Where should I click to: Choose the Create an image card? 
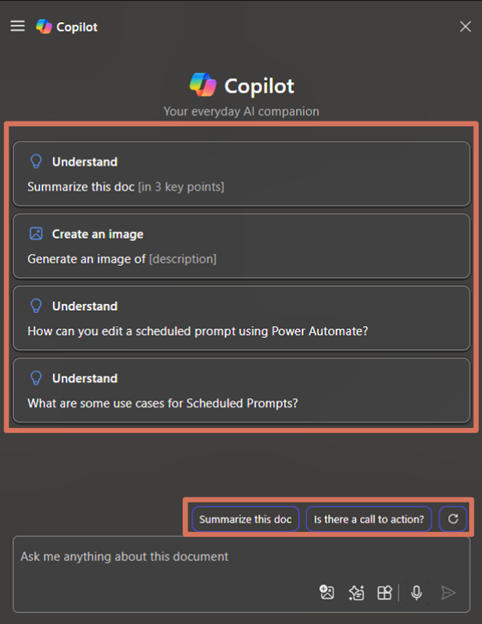[242, 246]
